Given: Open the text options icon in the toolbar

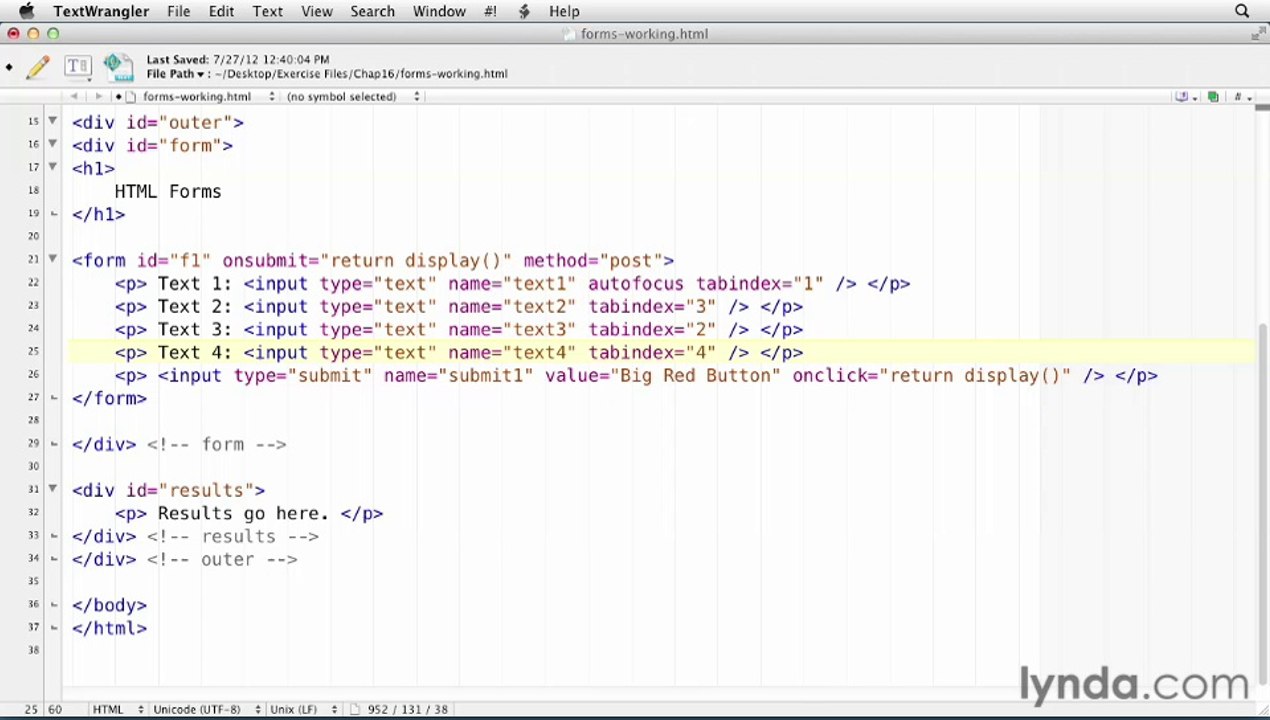Looking at the screenshot, I should [77, 67].
